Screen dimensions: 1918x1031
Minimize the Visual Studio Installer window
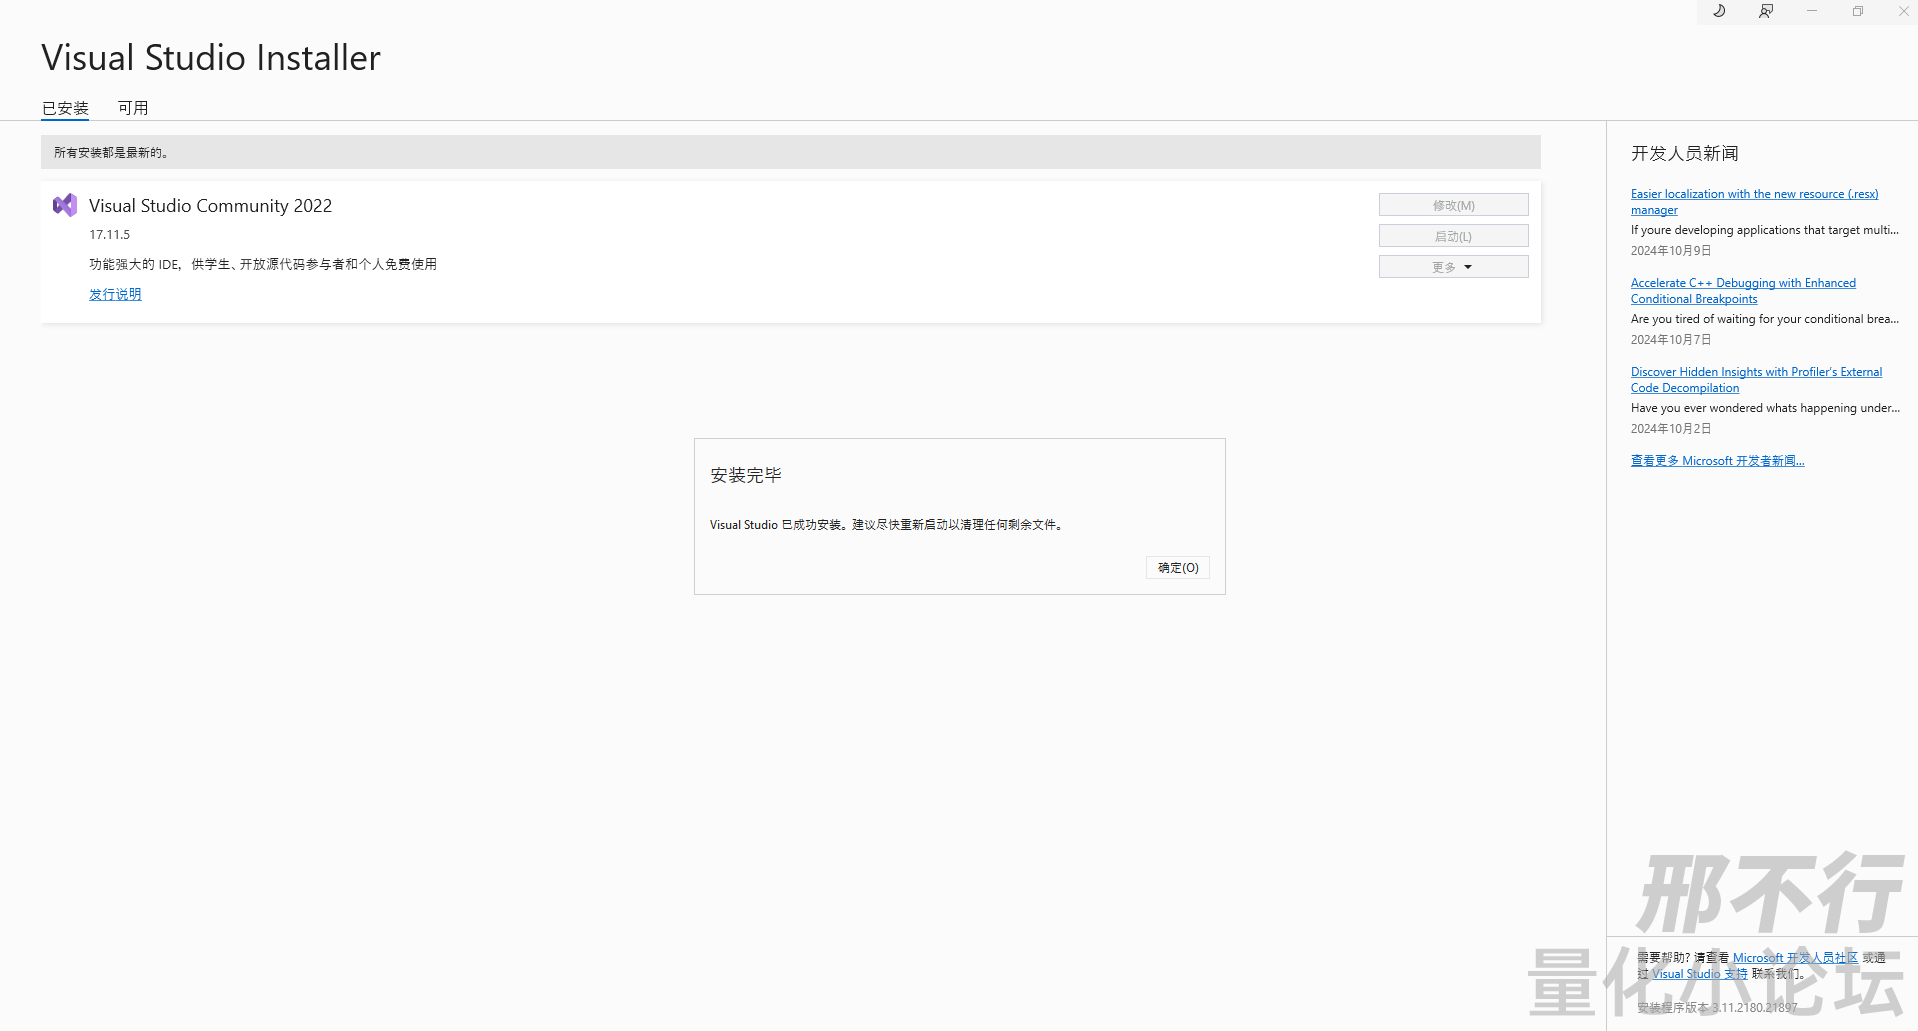(x=1812, y=11)
